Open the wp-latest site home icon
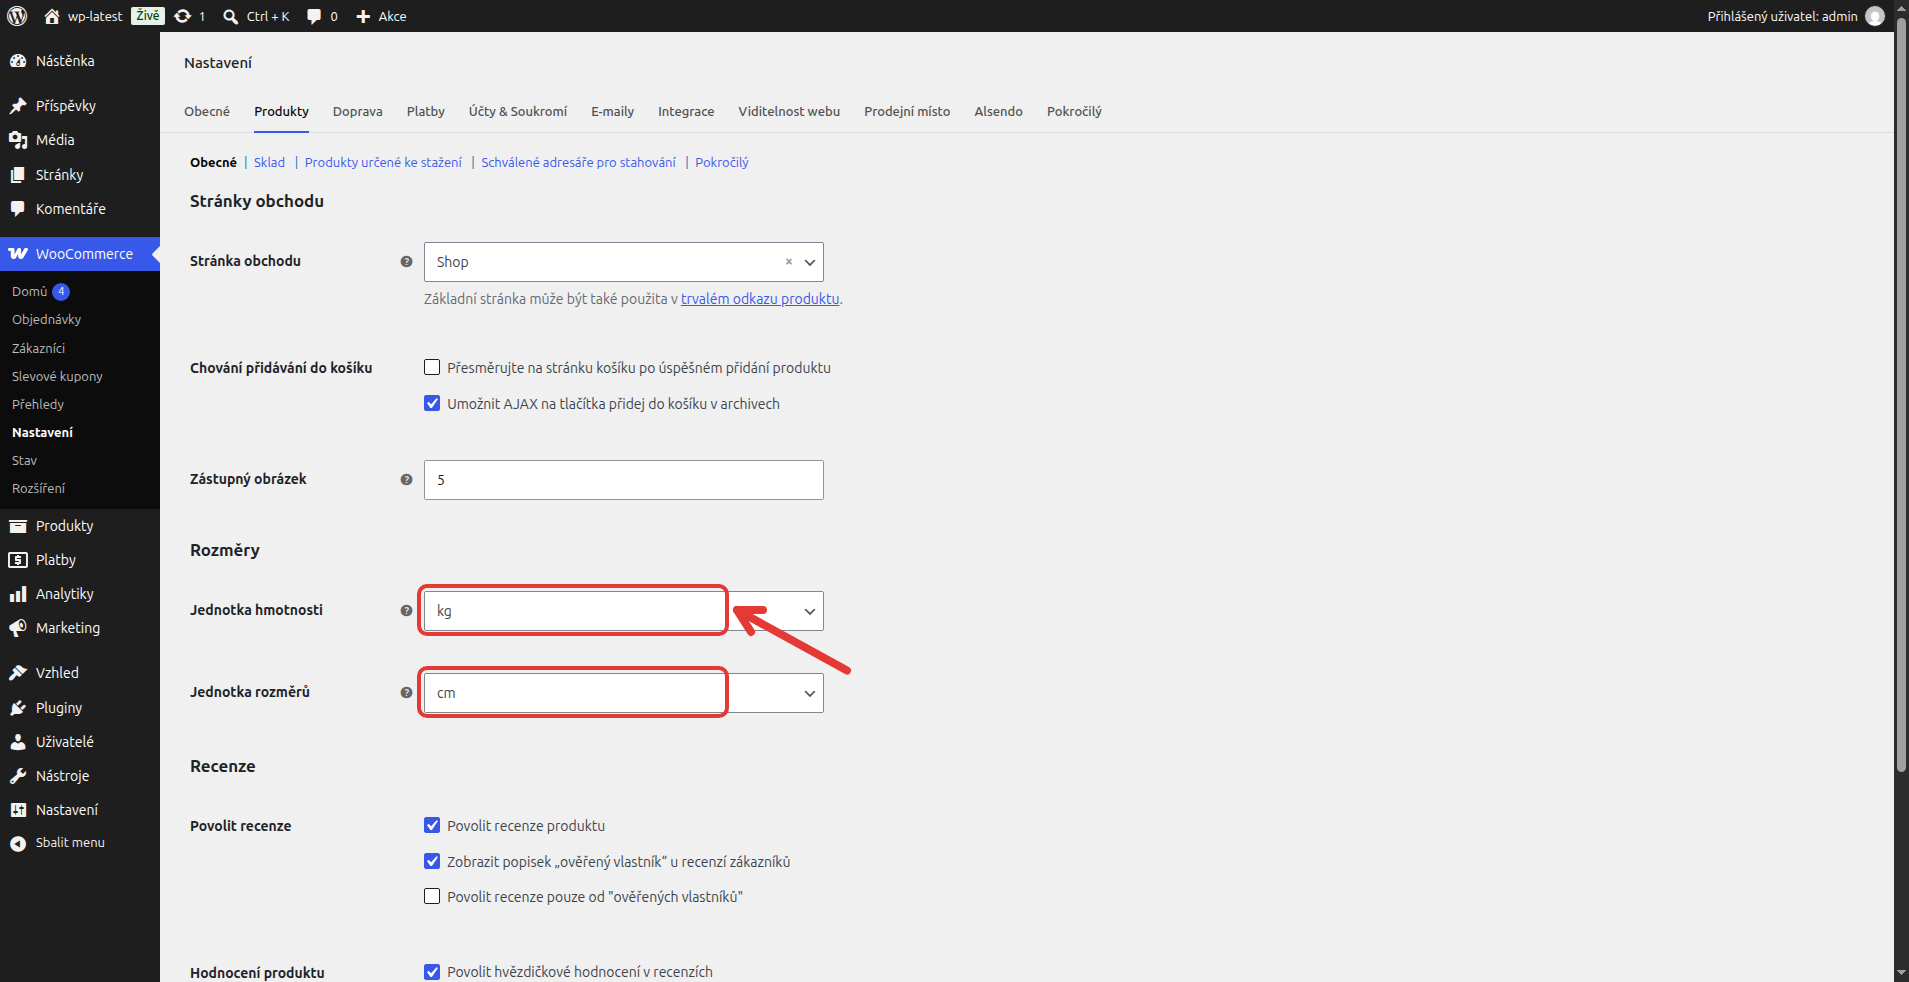The width and height of the screenshot is (1909, 982). pos(52,16)
